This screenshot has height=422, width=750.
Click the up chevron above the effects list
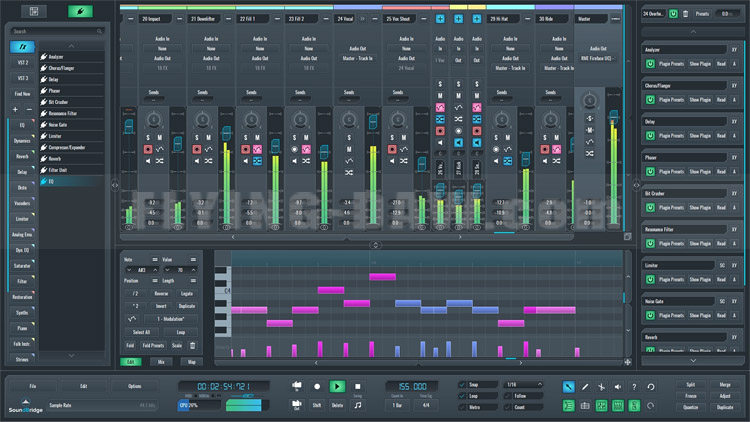tap(71, 46)
